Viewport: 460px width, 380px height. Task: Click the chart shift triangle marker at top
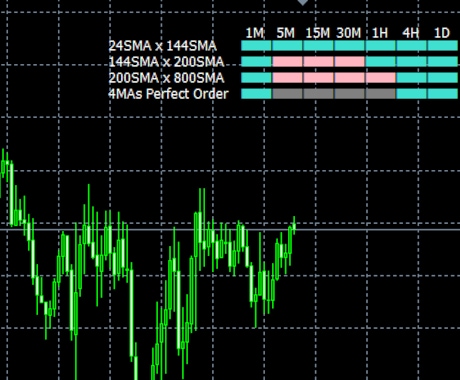click(x=303, y=2)
